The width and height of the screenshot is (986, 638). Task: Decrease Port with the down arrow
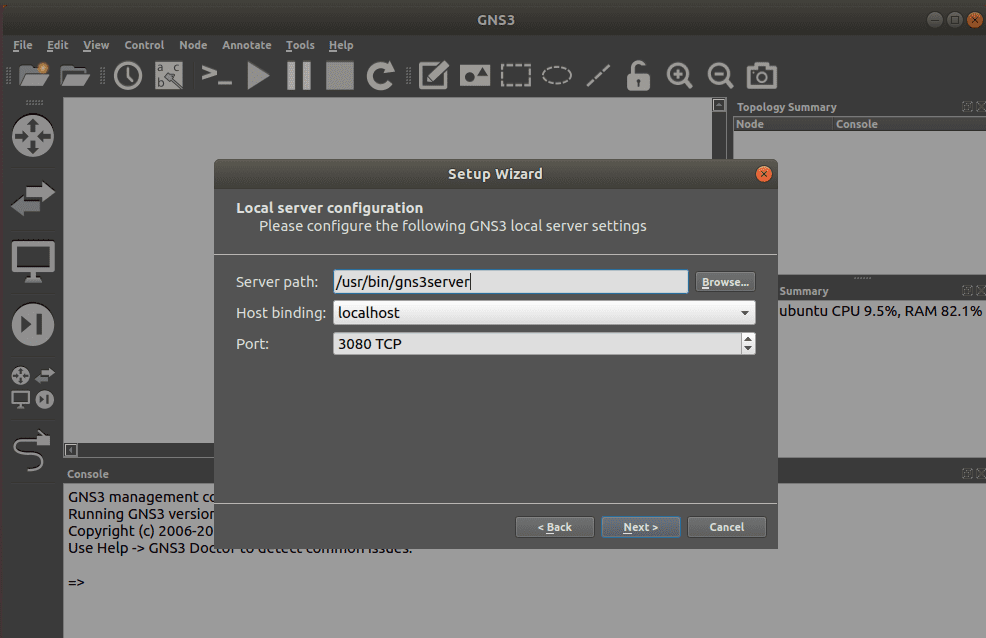[x=748, y=349]
